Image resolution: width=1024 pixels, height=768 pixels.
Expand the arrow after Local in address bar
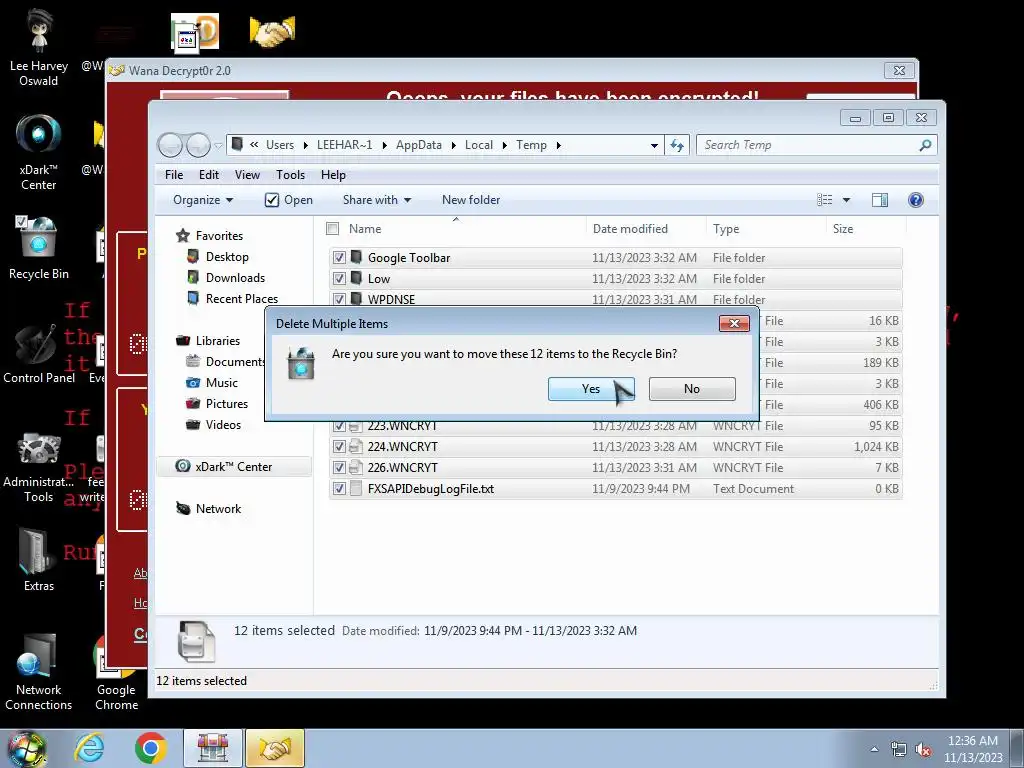pos(504,146)
